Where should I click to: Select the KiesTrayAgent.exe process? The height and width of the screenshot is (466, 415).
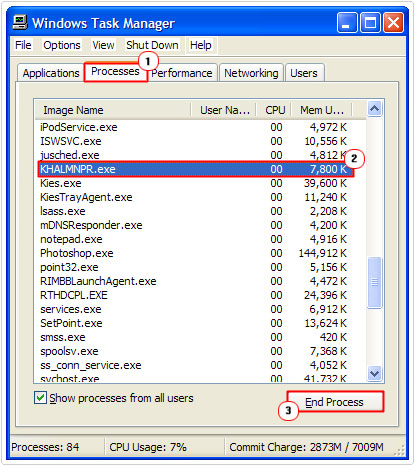[193, 197]
